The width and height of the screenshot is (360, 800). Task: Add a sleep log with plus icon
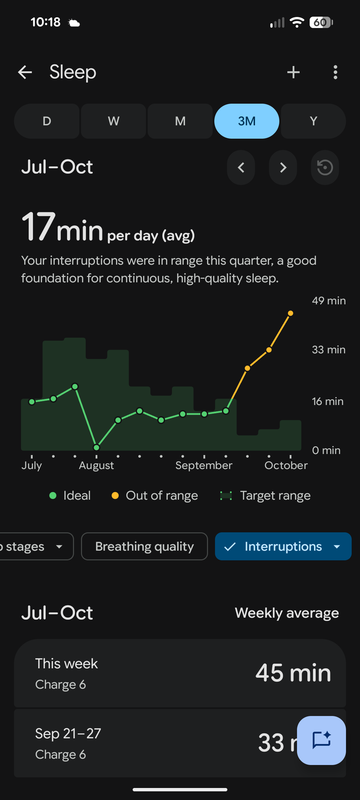click(293, 72)
